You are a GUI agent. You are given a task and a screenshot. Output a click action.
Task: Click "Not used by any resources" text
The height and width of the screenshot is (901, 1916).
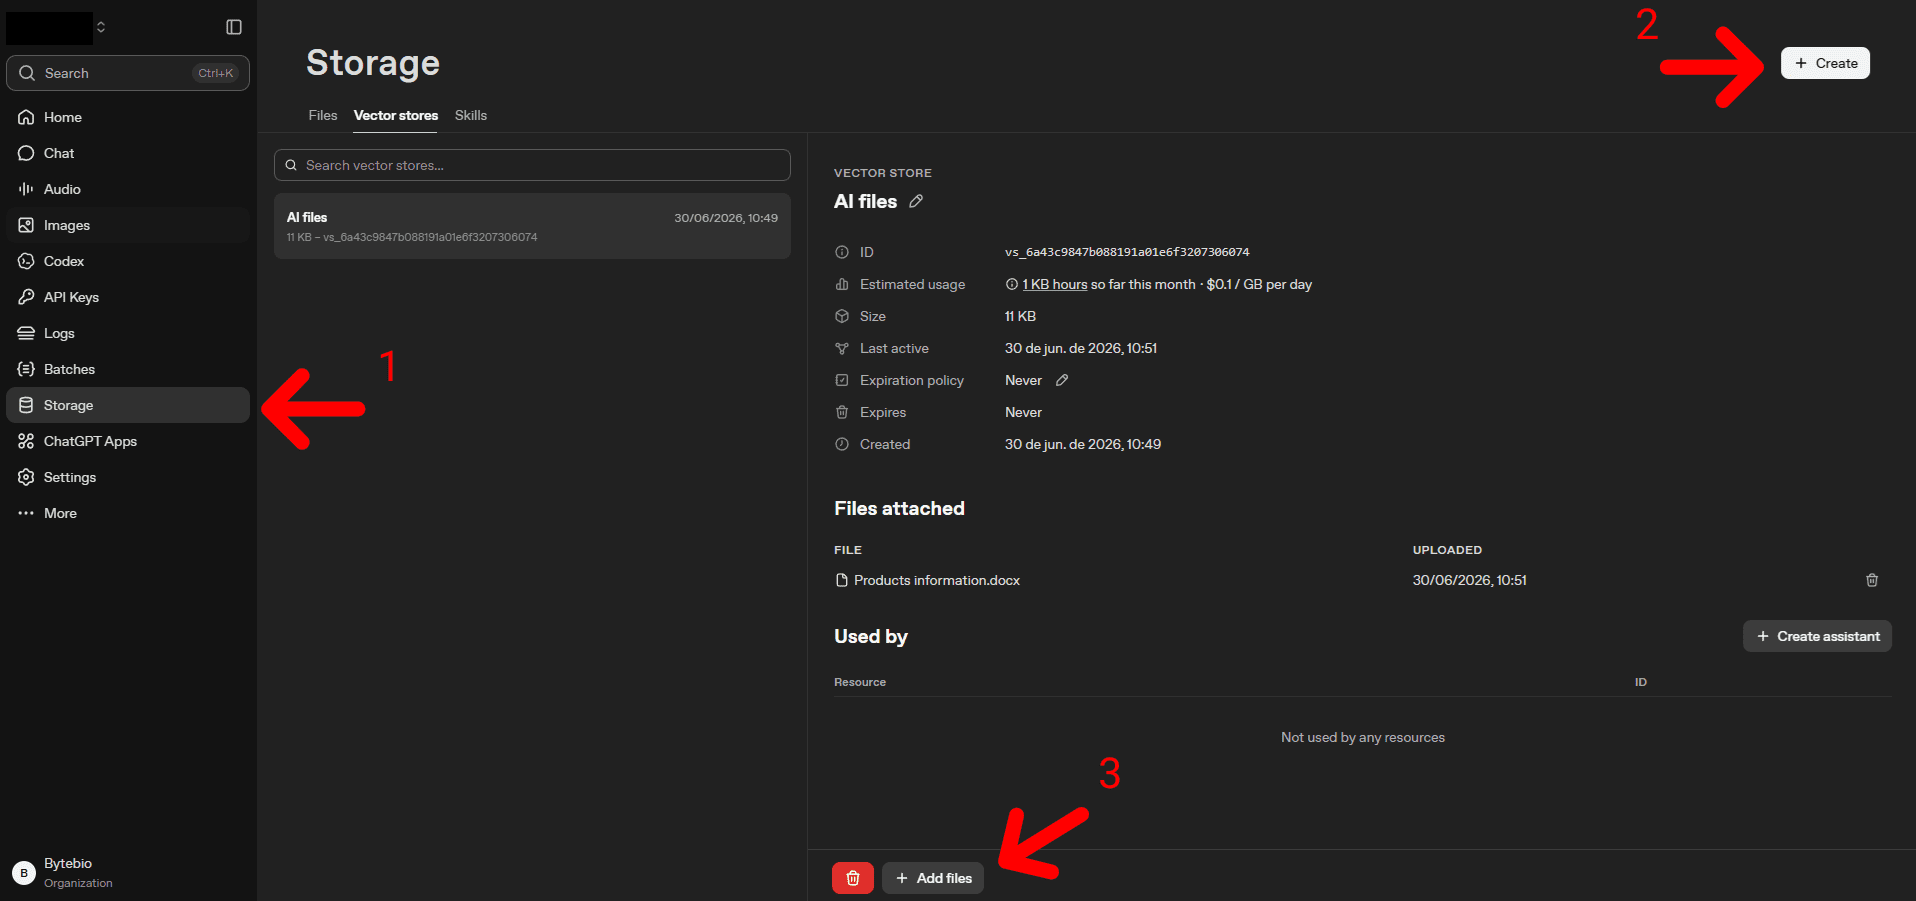click(1363, 737)
